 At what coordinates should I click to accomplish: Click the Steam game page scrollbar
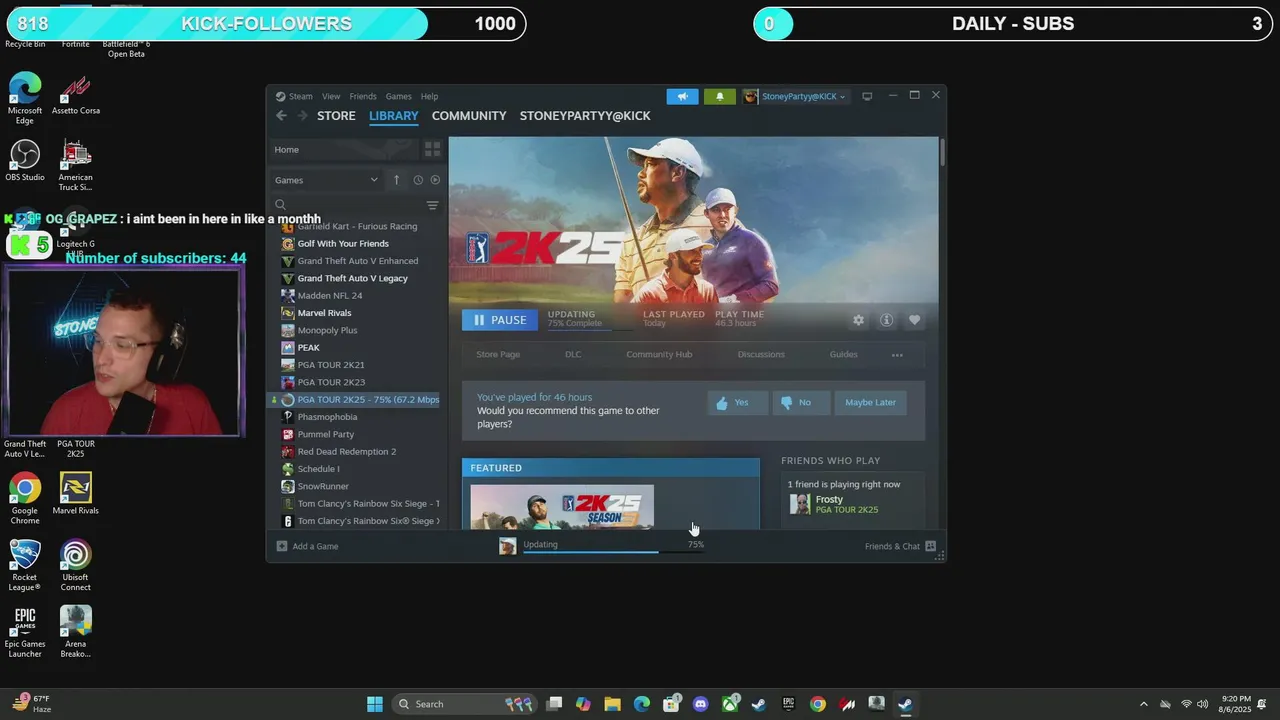(x=942, y=153)
